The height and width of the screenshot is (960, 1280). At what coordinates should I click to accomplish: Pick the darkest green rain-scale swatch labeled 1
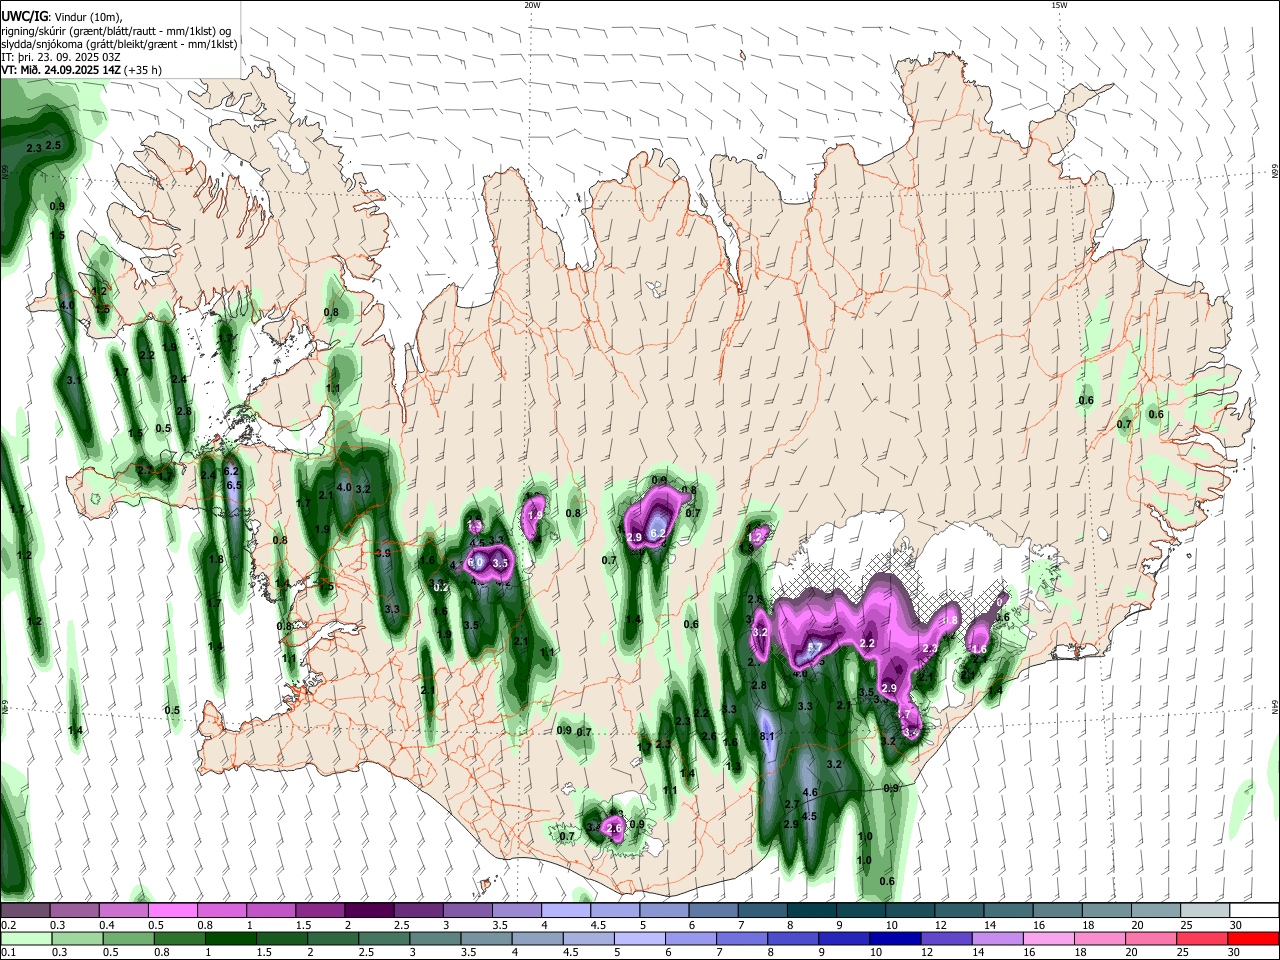pos(230,939)
